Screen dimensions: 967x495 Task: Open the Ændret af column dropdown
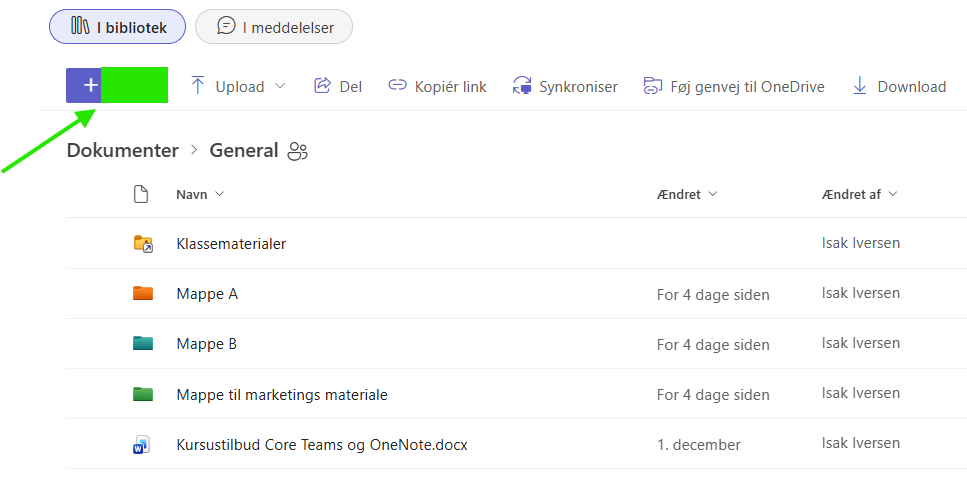[893, 194]
